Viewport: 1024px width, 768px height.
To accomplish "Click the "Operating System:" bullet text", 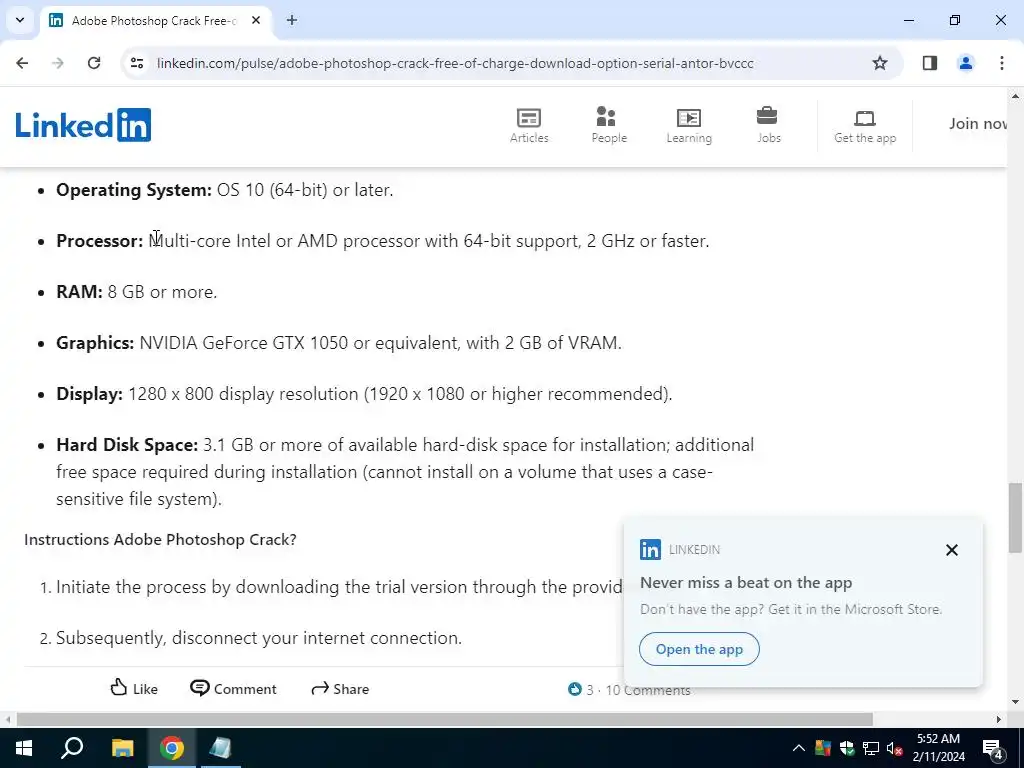I will coord(134,190).
